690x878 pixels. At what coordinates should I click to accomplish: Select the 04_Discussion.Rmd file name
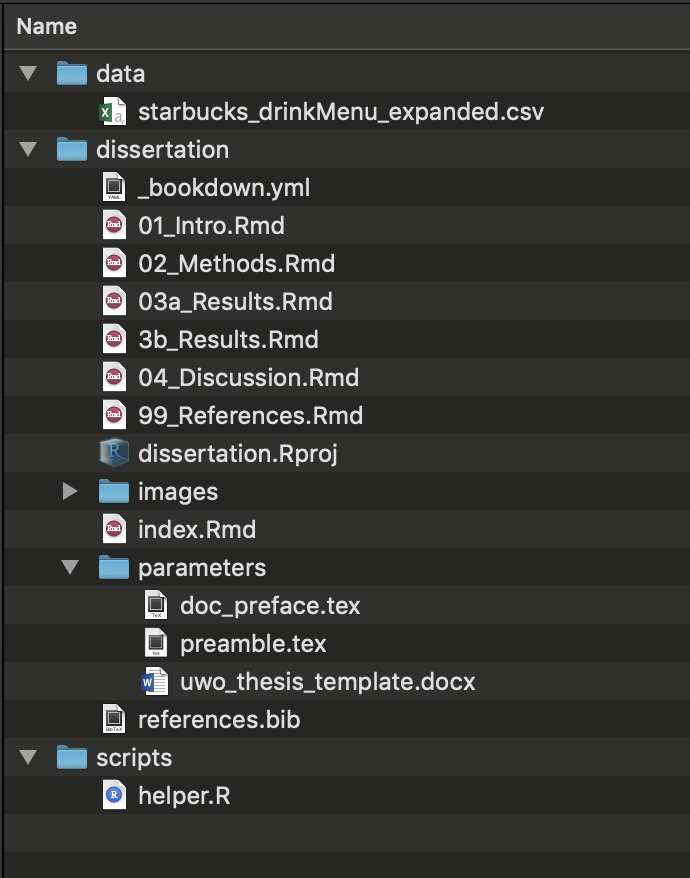[x=248, y=378]
